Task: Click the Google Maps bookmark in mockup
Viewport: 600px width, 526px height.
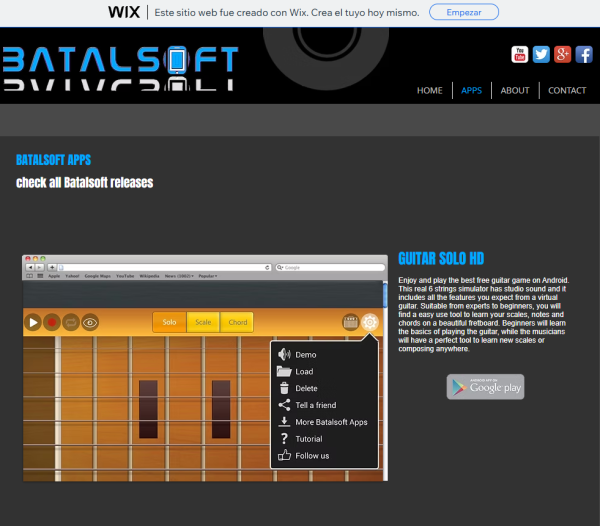Action: [98, 276]
